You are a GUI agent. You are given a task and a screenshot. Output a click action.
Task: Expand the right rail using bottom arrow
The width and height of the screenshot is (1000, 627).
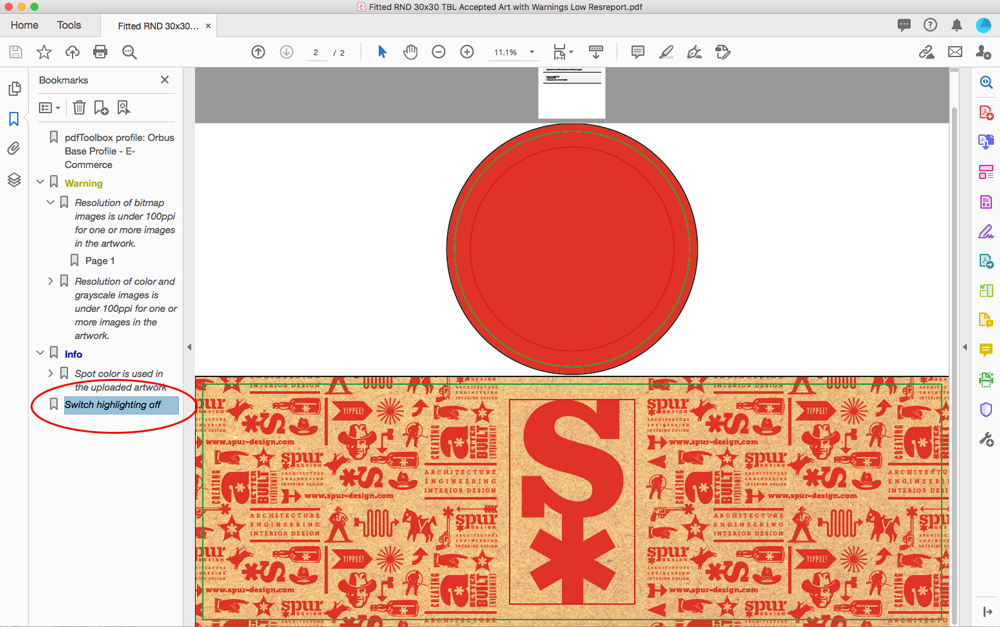point(987,612)
